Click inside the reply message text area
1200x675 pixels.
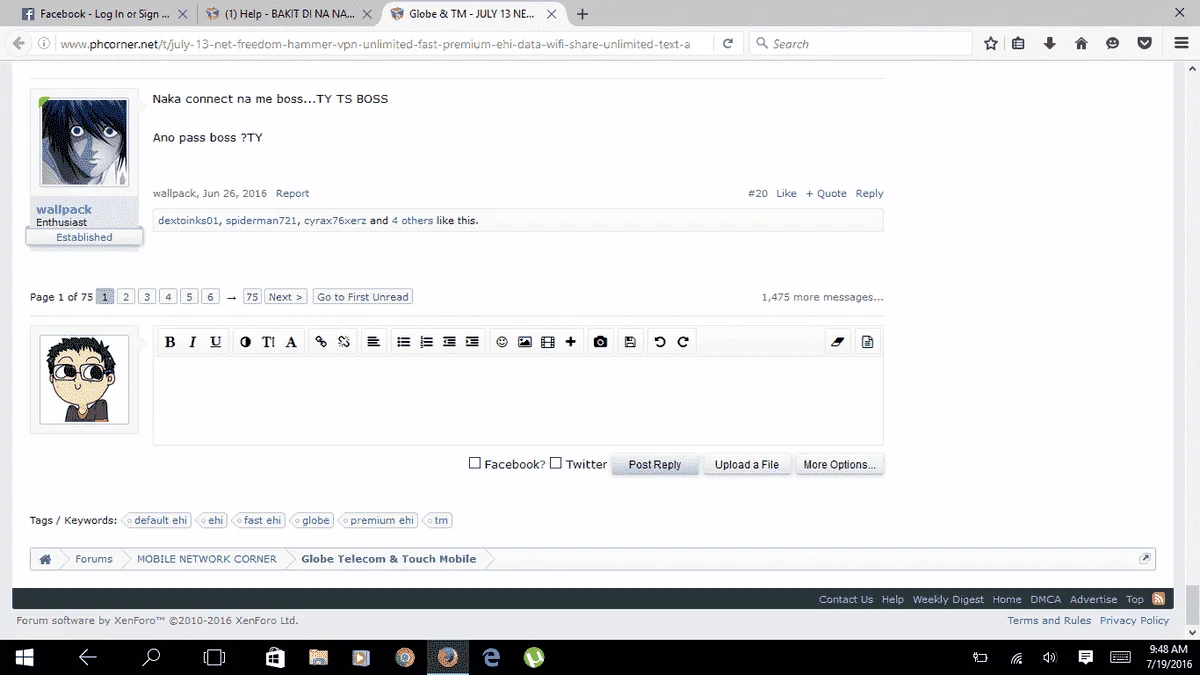coord(518,400)
